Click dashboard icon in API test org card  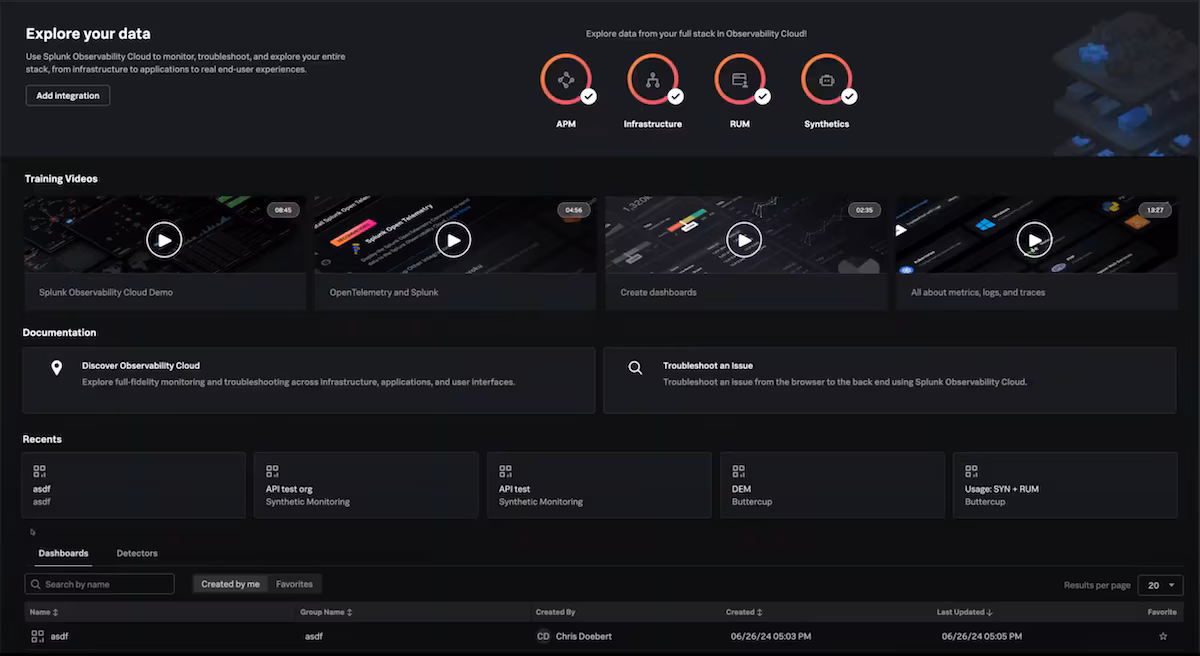(272, 470)
